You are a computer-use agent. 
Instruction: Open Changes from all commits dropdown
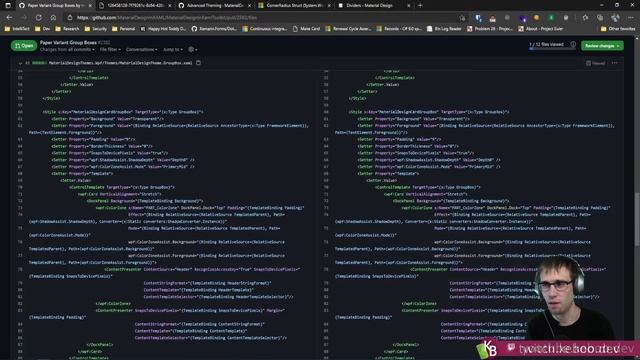(x=67, y=49)
